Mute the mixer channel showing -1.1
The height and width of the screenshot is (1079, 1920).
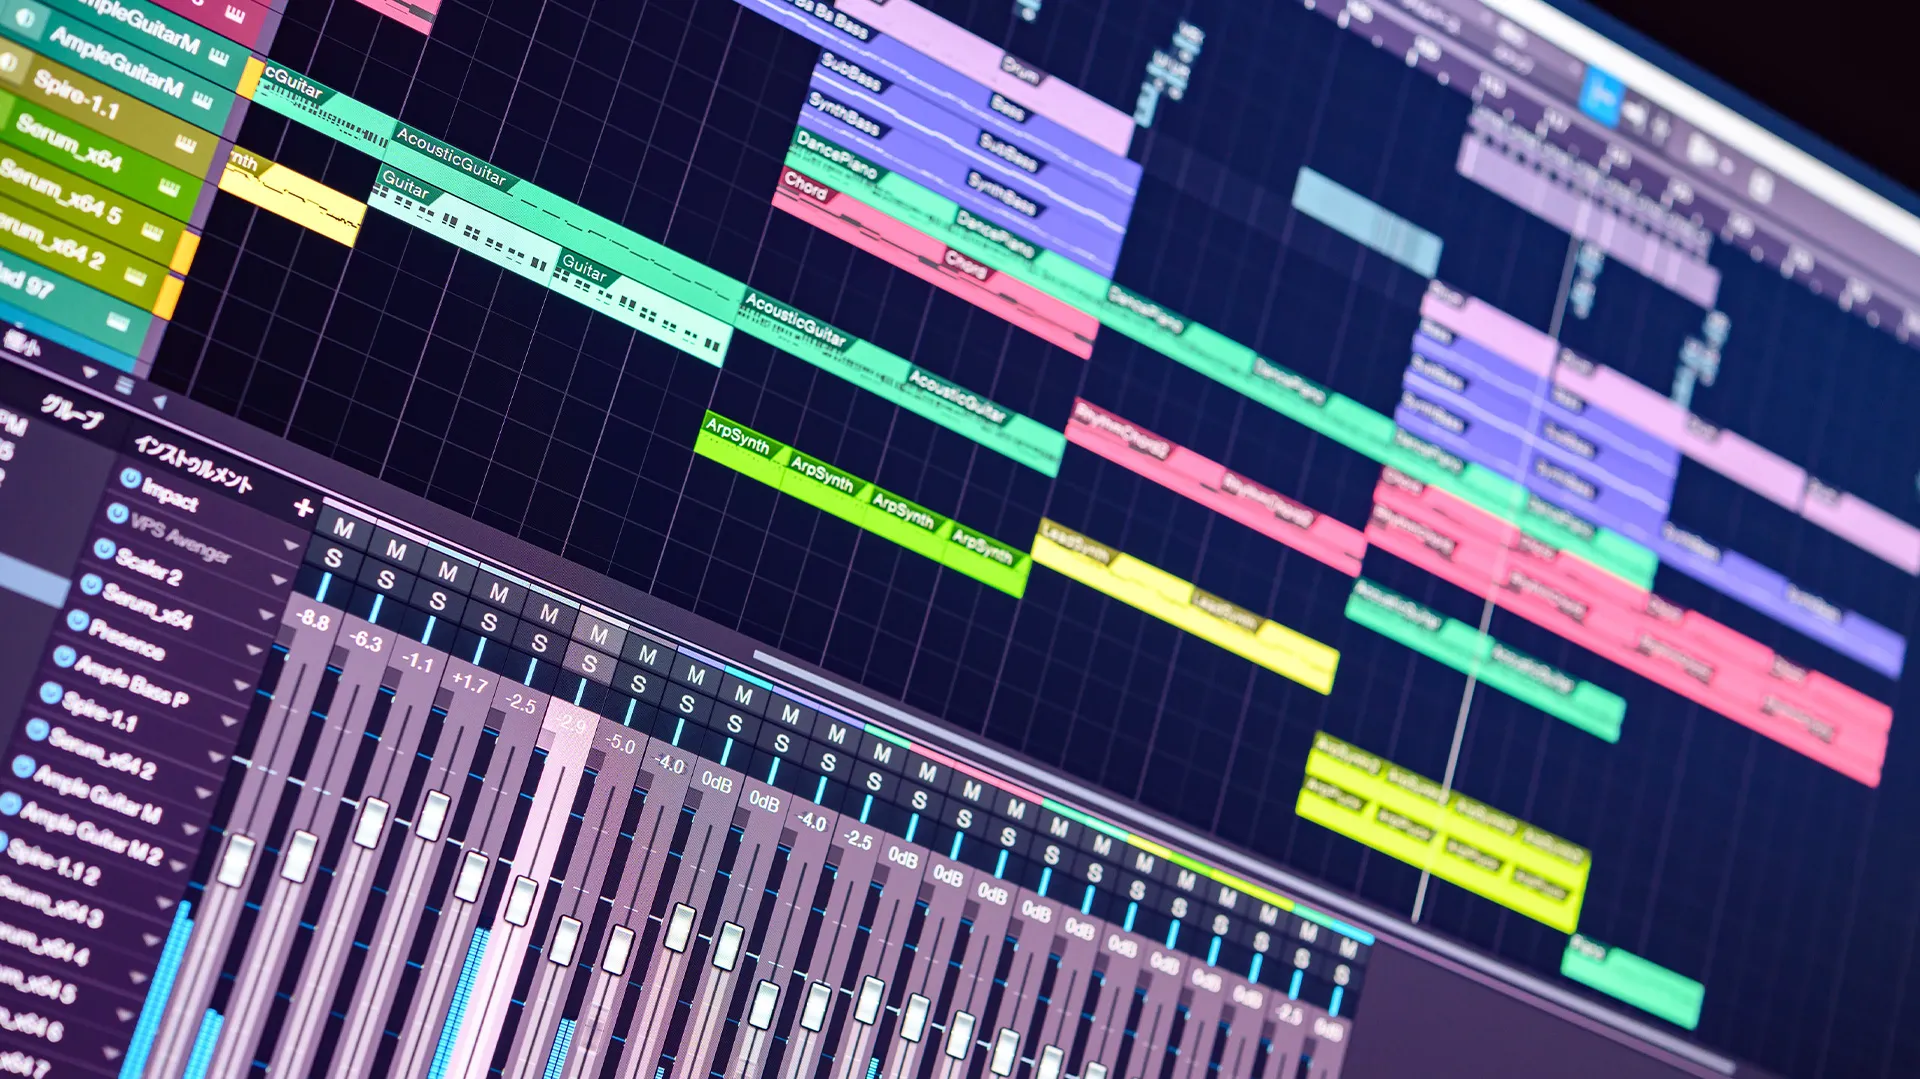pyautogui.click(x=447, y=572)
